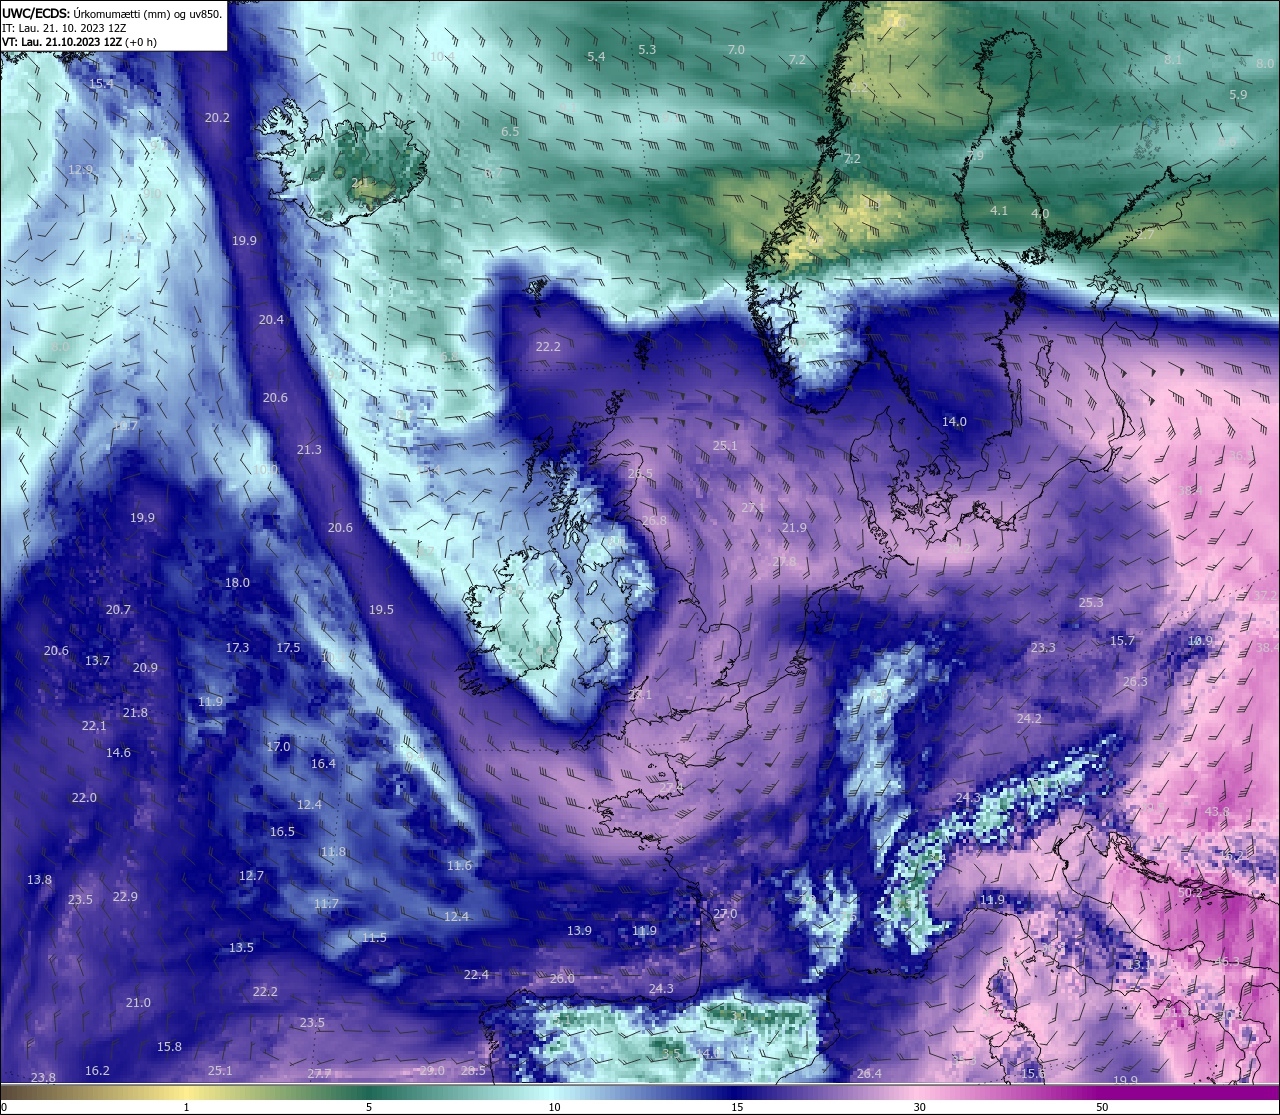Click the 19.5 value west of Ireland
Screen dimensions: 1280x1115
381,610
